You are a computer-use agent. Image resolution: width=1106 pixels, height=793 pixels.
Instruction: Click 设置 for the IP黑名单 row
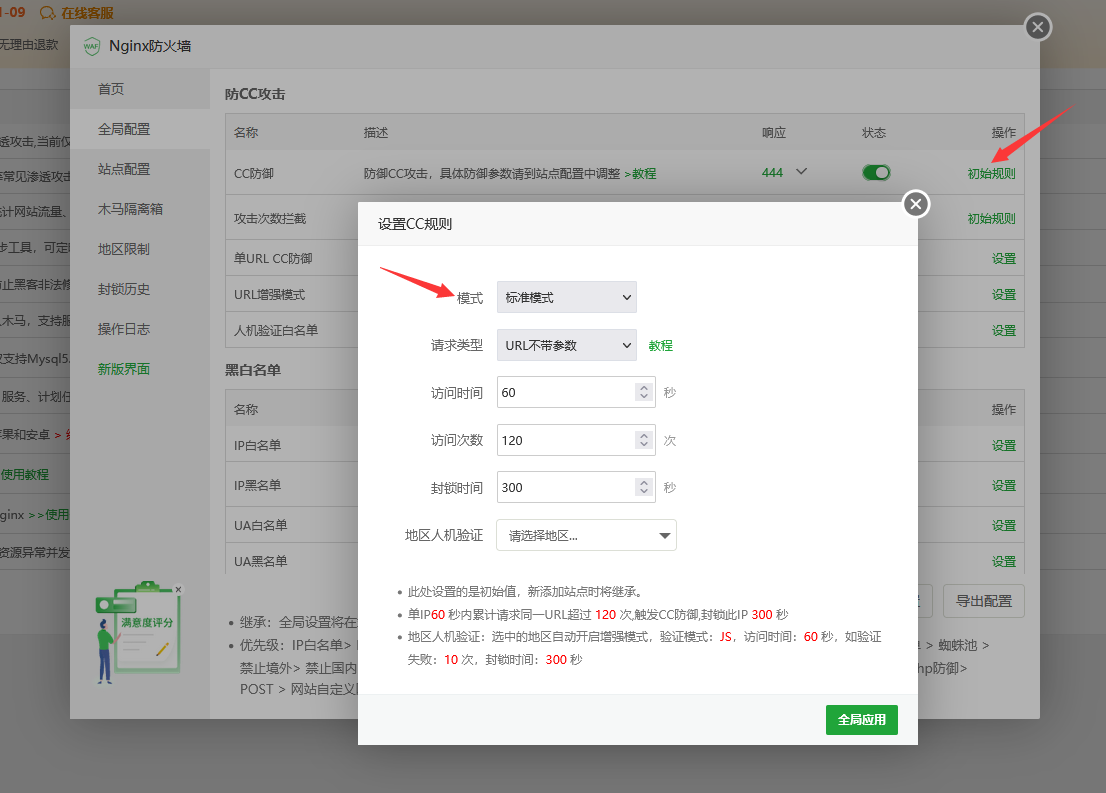pyautogui.click(x=1004, y=486)
